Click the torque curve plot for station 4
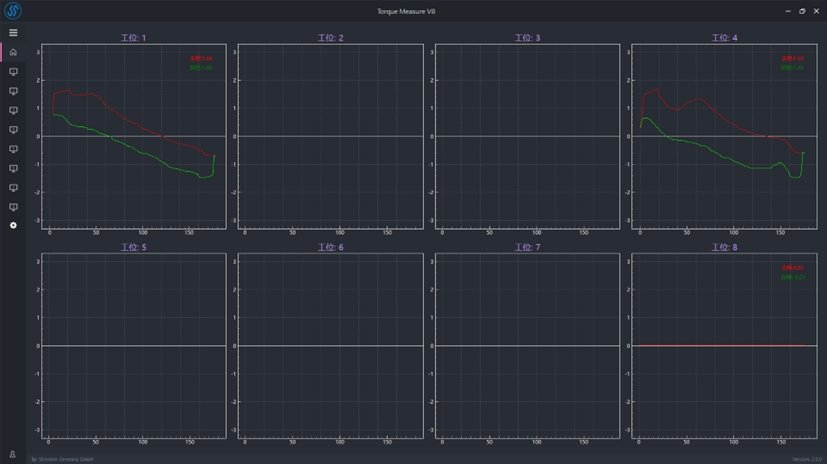 (x=725, y=137)
